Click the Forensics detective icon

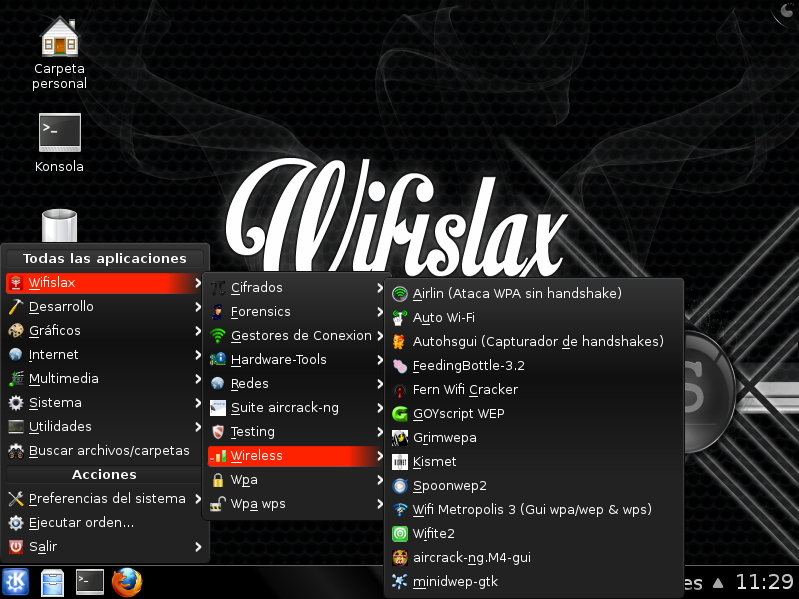(x=218, y=312)
